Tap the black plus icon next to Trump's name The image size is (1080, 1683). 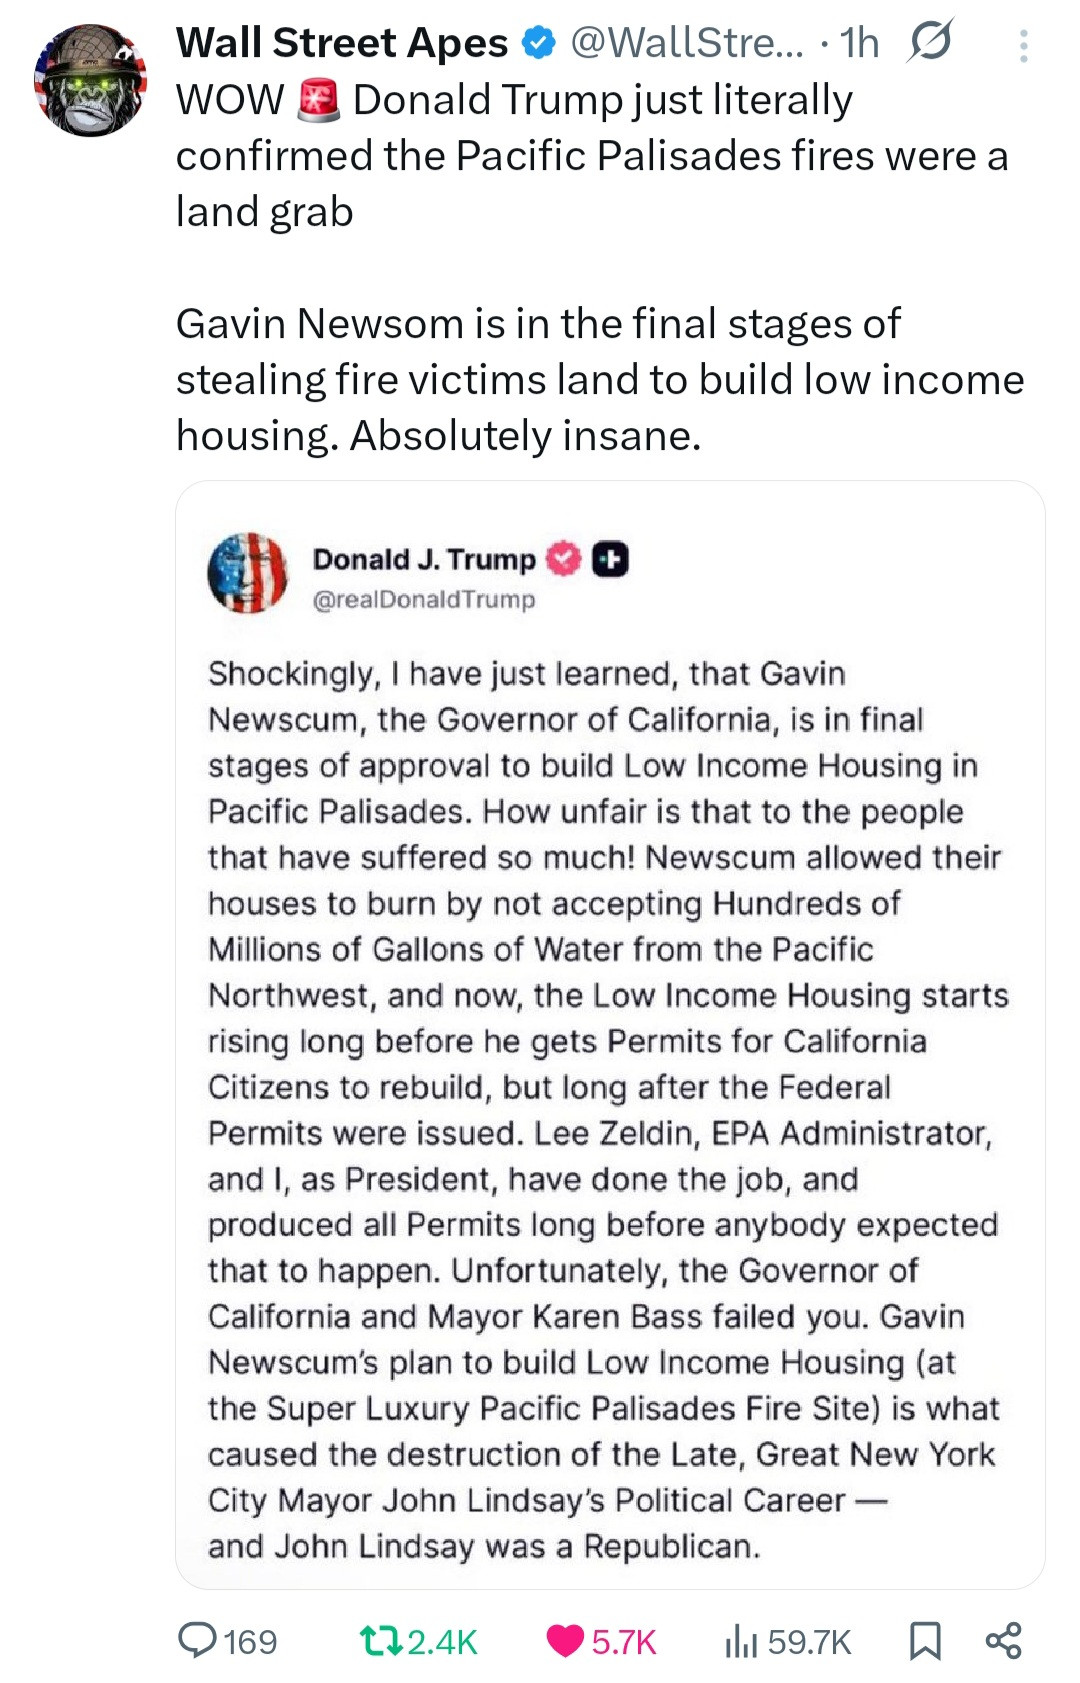[x=610, y=559]
